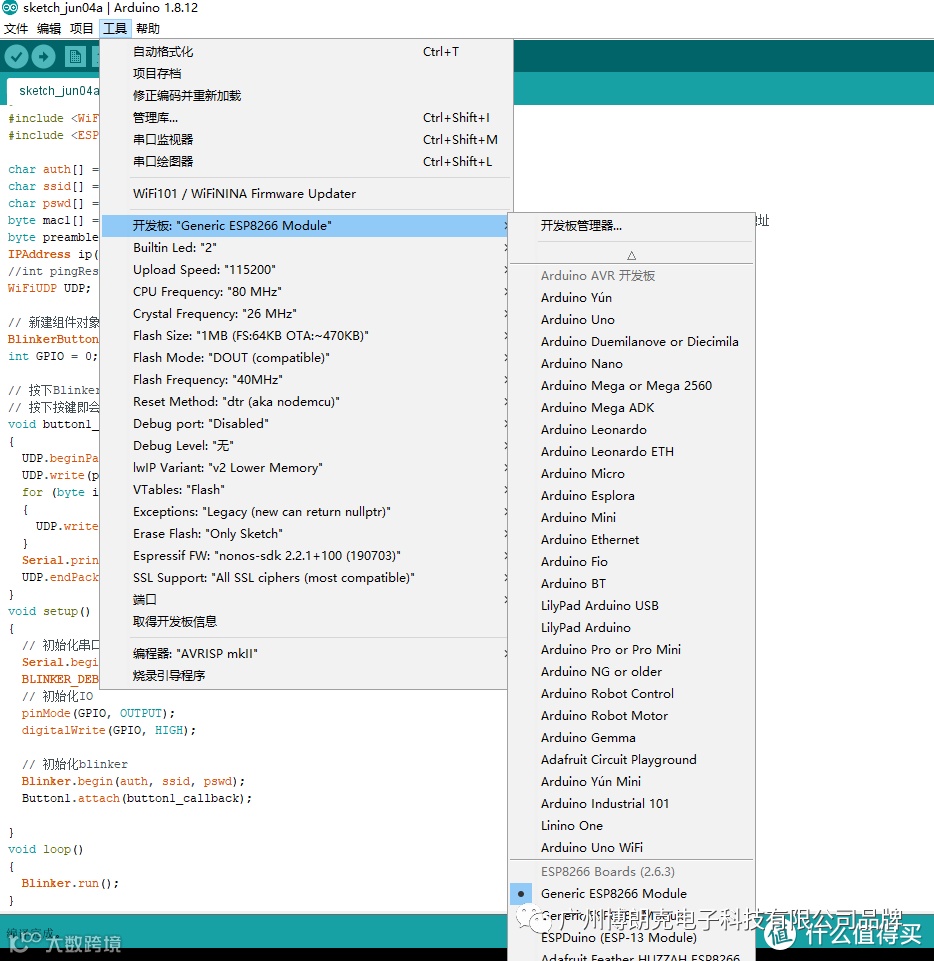Open lwIP Variant "v2 Lower Memory" option
Image resolution: width=934 pixels, height=961 pixels.
click(305, 468)
